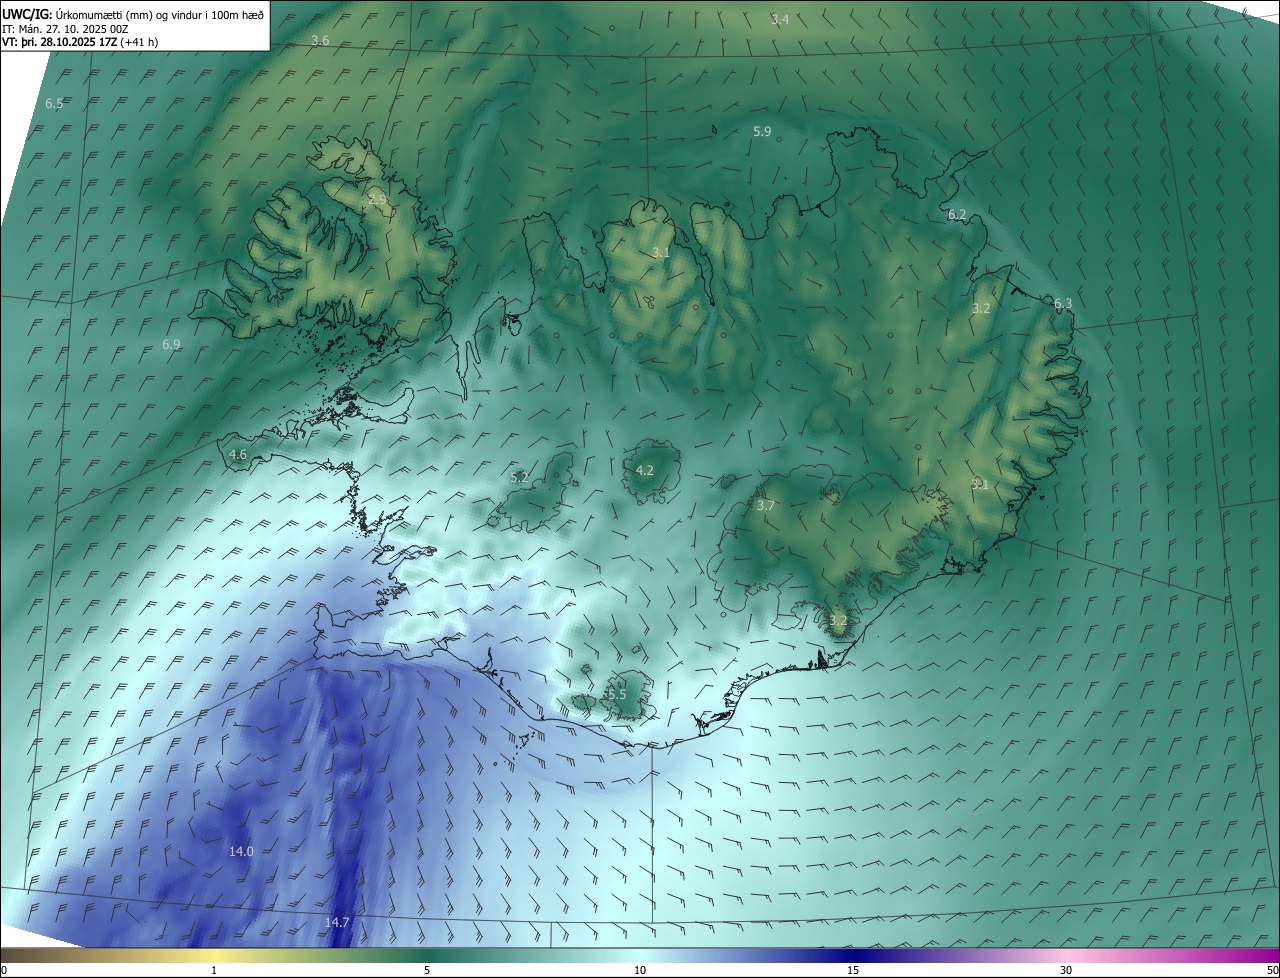The width and height of the screenshot is (1280, 978).
Task: Click the 50 tick on the color scale
Action: [x=1272, y=970]
